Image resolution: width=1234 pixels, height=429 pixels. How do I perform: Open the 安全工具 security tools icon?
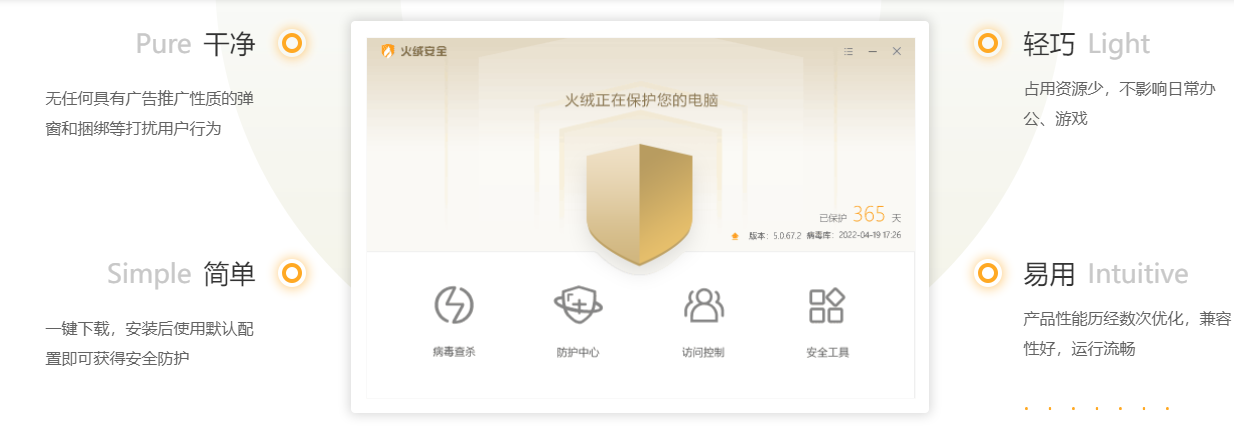(x=827, y=305)
